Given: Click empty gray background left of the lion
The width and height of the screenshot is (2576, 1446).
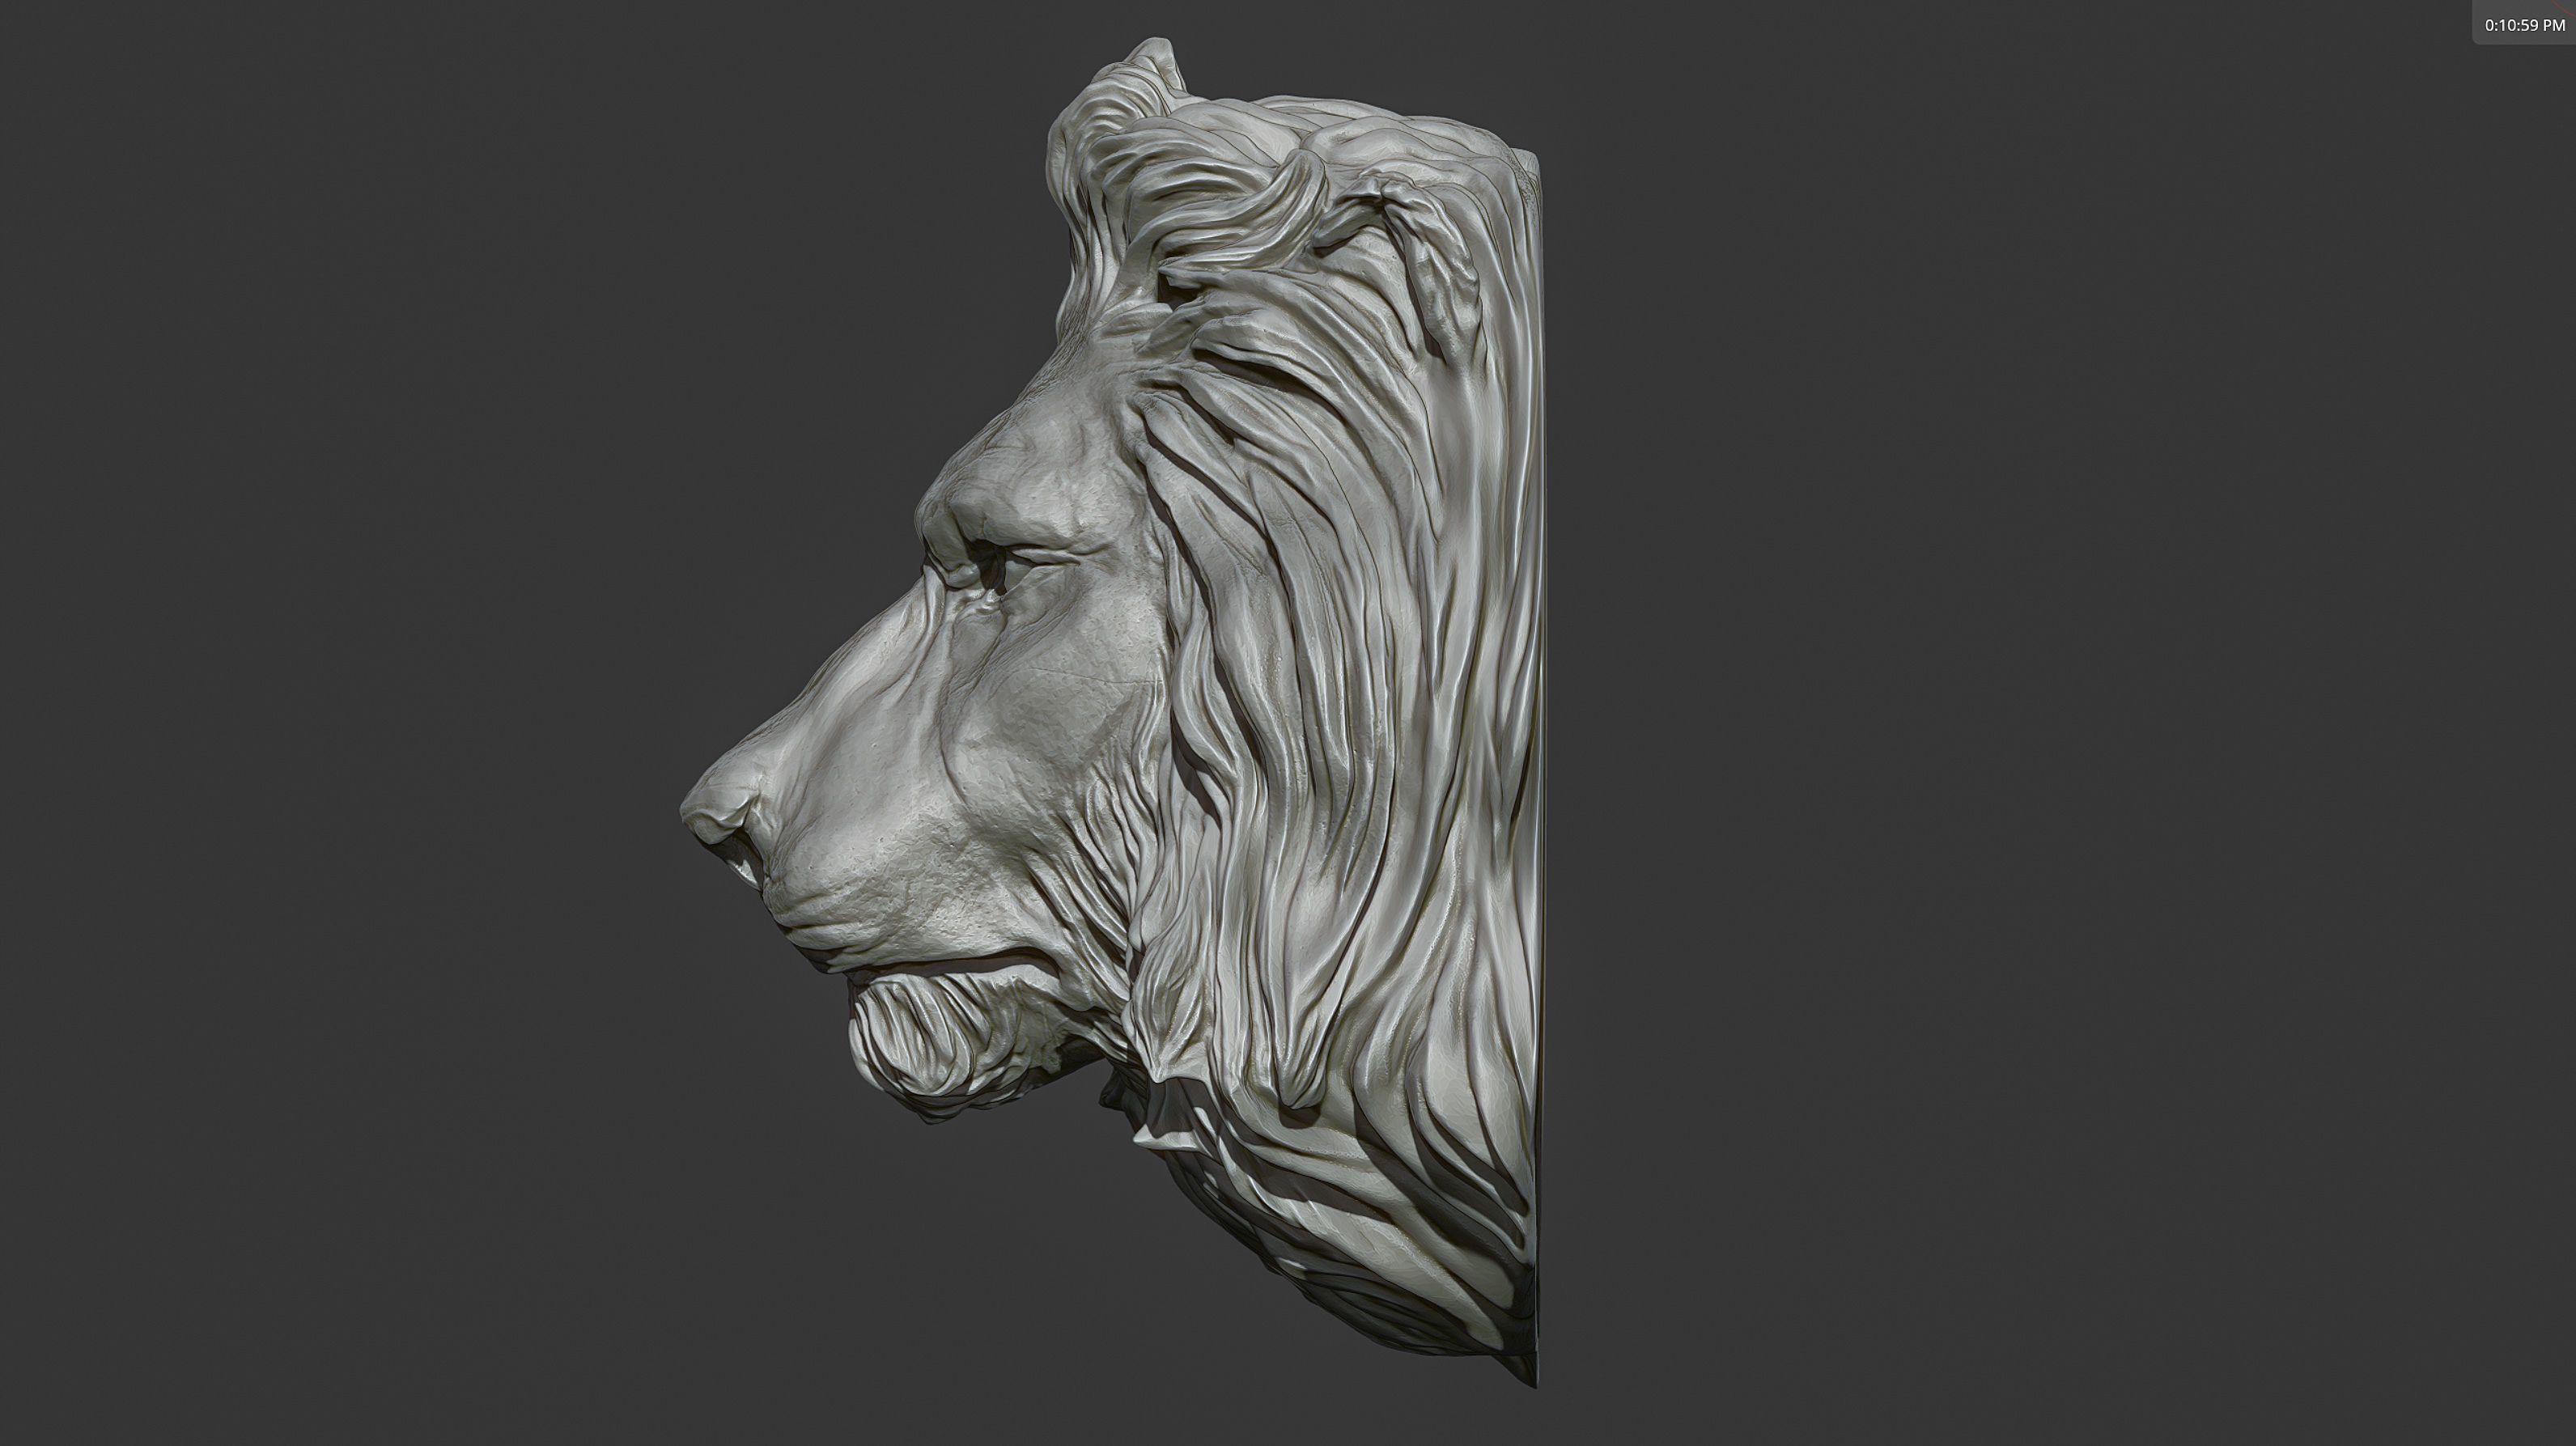Looking at the screenshot, I should coord(350,700).
